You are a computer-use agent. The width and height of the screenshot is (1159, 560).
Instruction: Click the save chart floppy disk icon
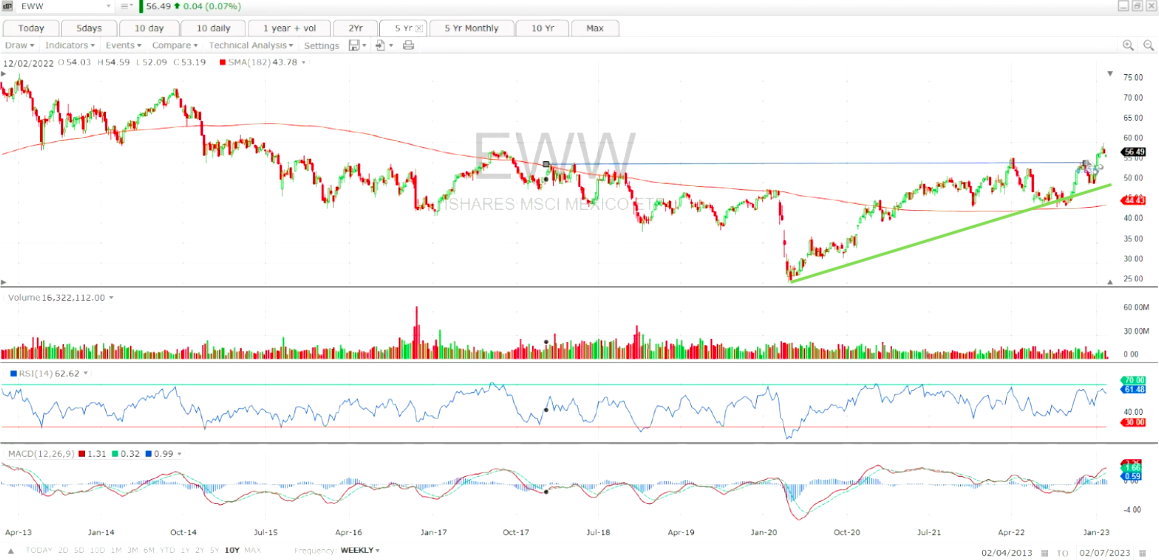[x=355, y=45]
